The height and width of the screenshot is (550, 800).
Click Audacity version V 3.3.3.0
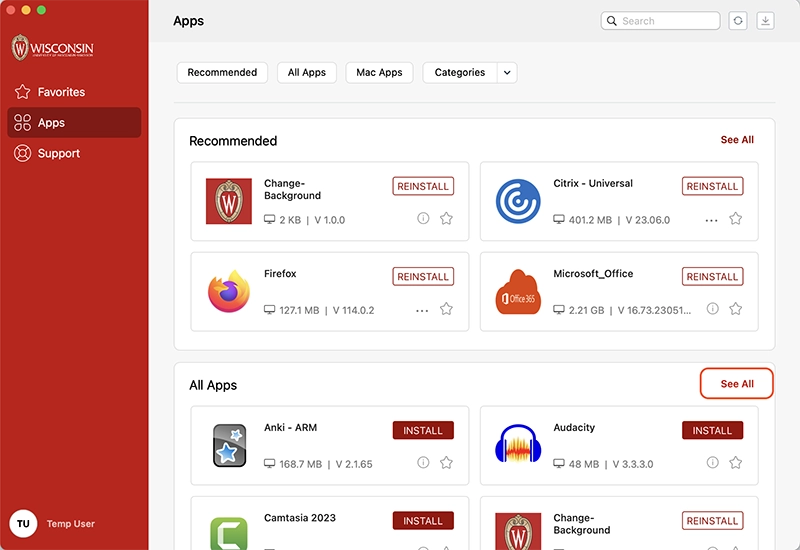point(633,464)
